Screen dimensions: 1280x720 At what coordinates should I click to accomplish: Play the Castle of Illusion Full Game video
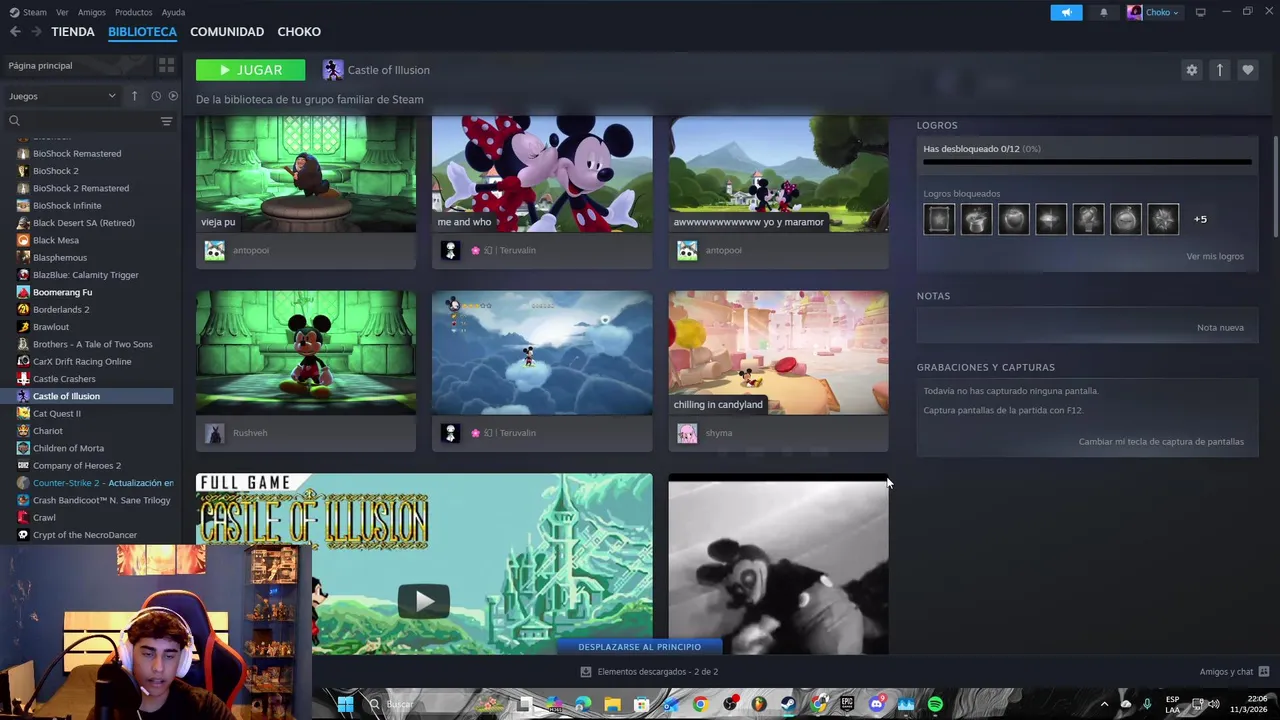tap(424, 600)
